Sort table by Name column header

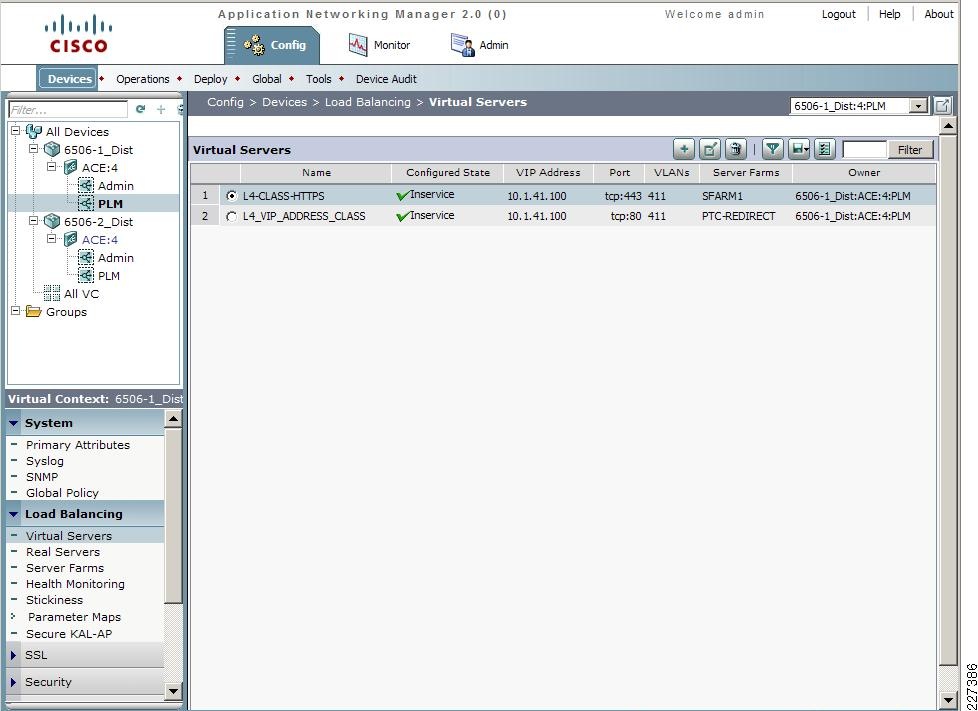(316, 173)
